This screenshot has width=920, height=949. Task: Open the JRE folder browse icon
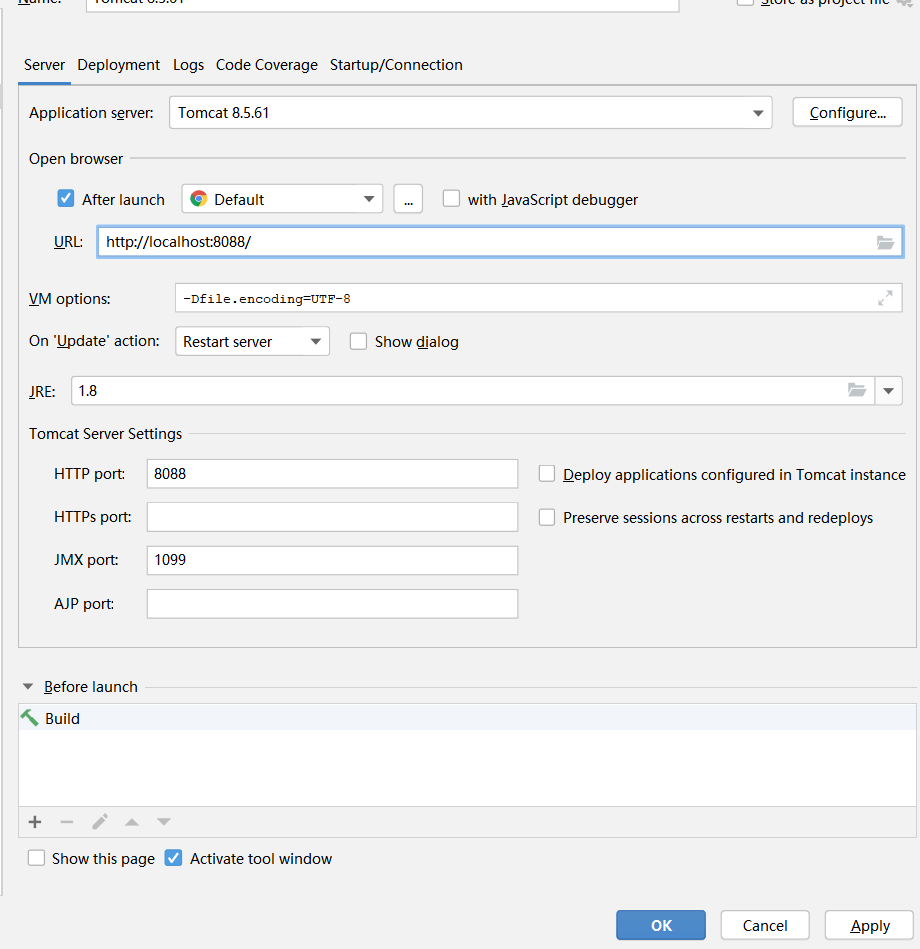tap(857, 390)
